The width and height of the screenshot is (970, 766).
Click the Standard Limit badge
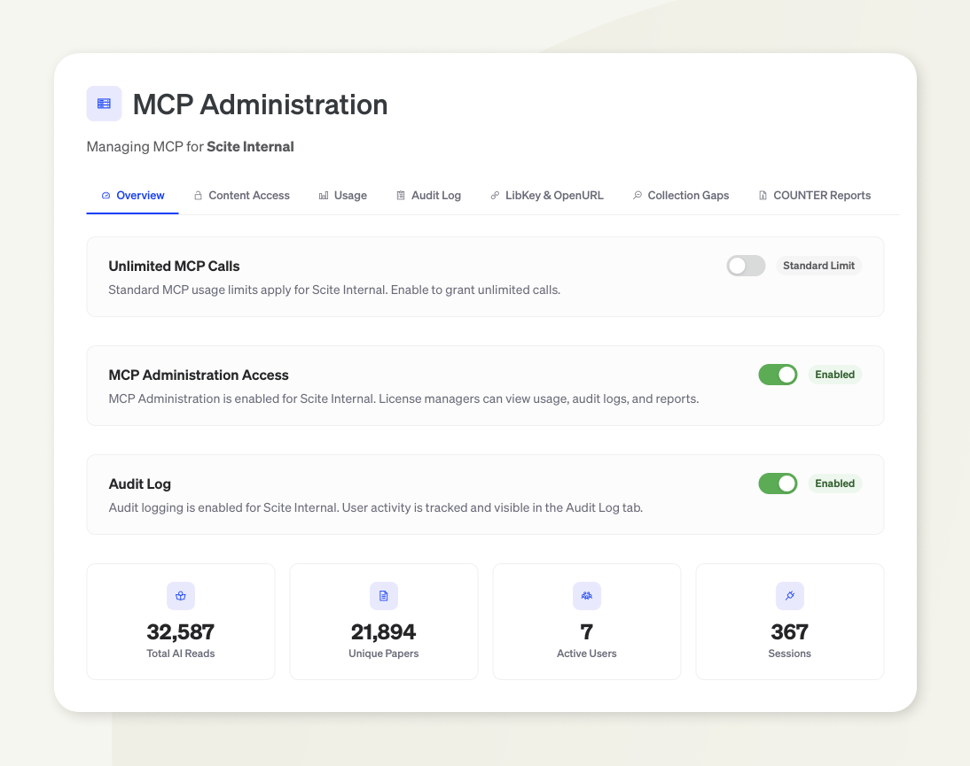point(818,266)
